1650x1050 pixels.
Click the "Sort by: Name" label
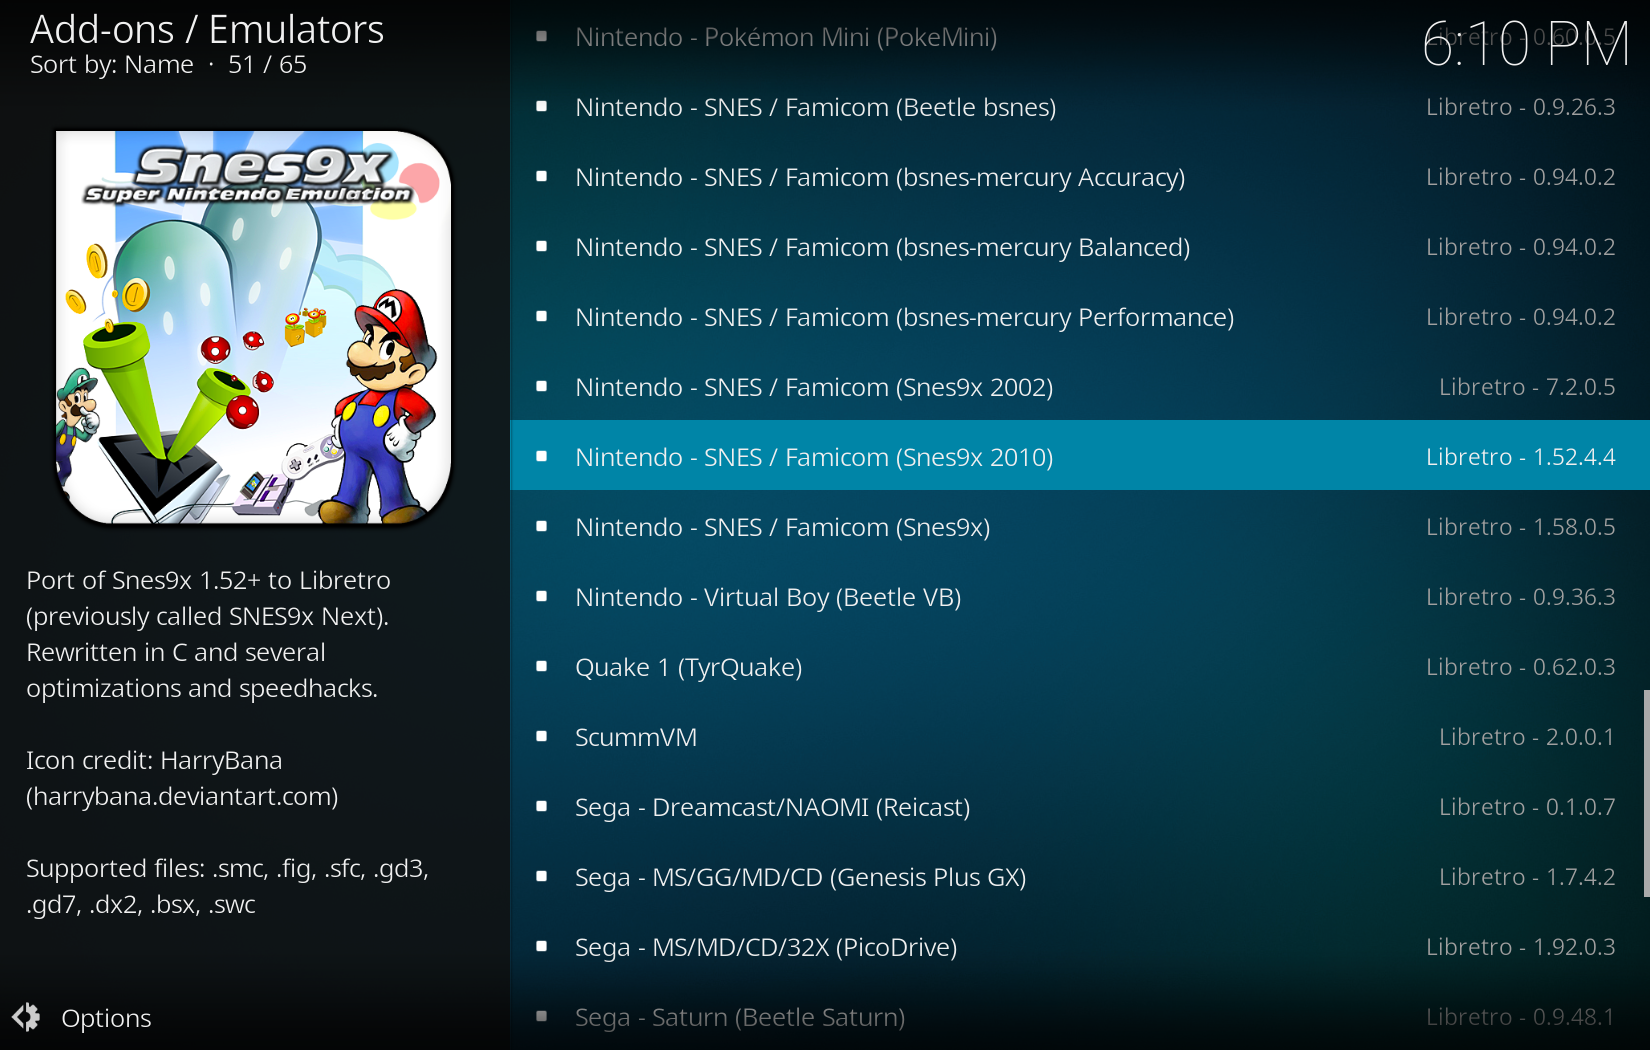tap(112, 65)
